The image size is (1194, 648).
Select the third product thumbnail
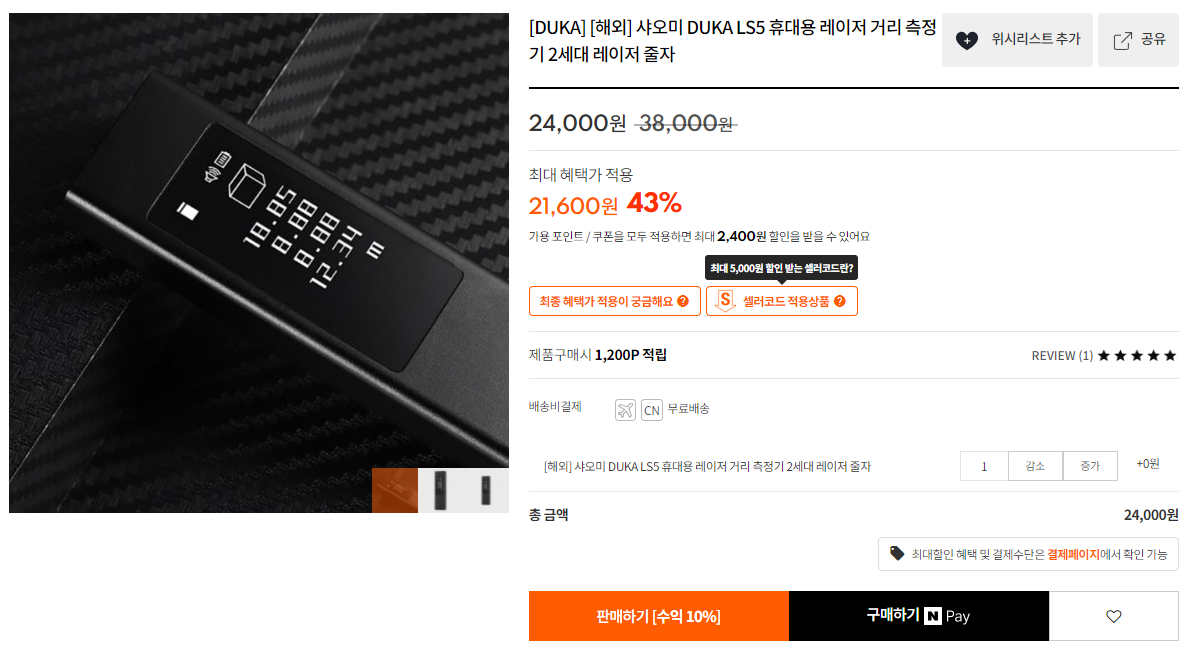[486, 490]
